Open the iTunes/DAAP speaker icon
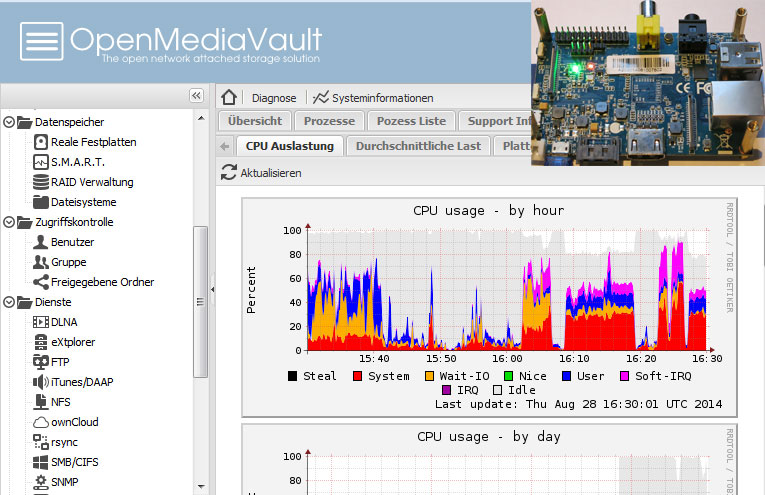This screenshot has height=495, width=765. tap(40, 382)
